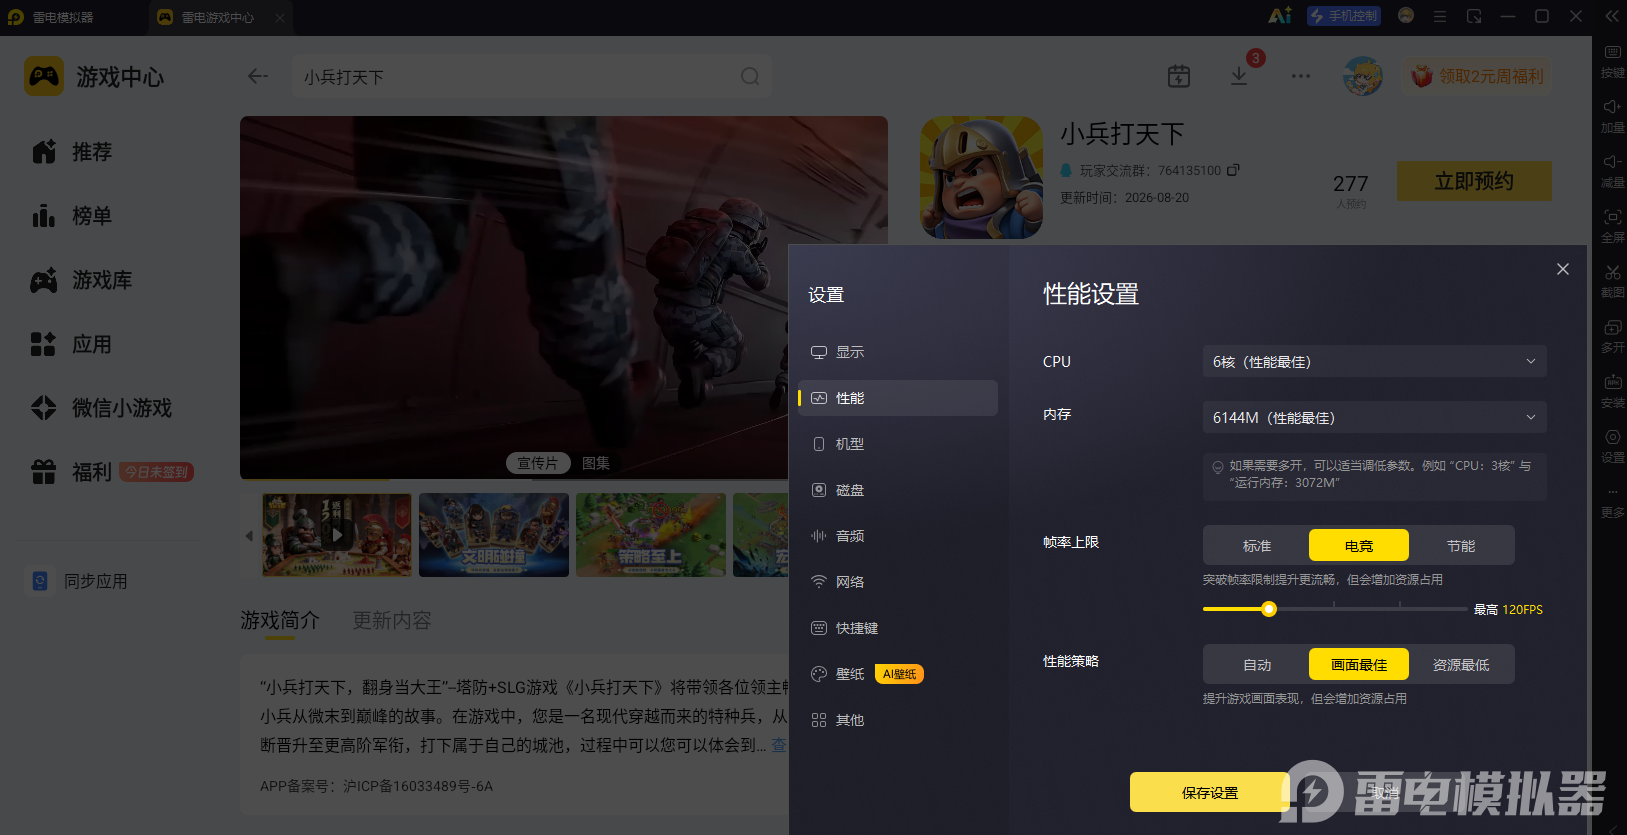
Task: Open the user avatar in the title bar
Action: [1406, 16]
